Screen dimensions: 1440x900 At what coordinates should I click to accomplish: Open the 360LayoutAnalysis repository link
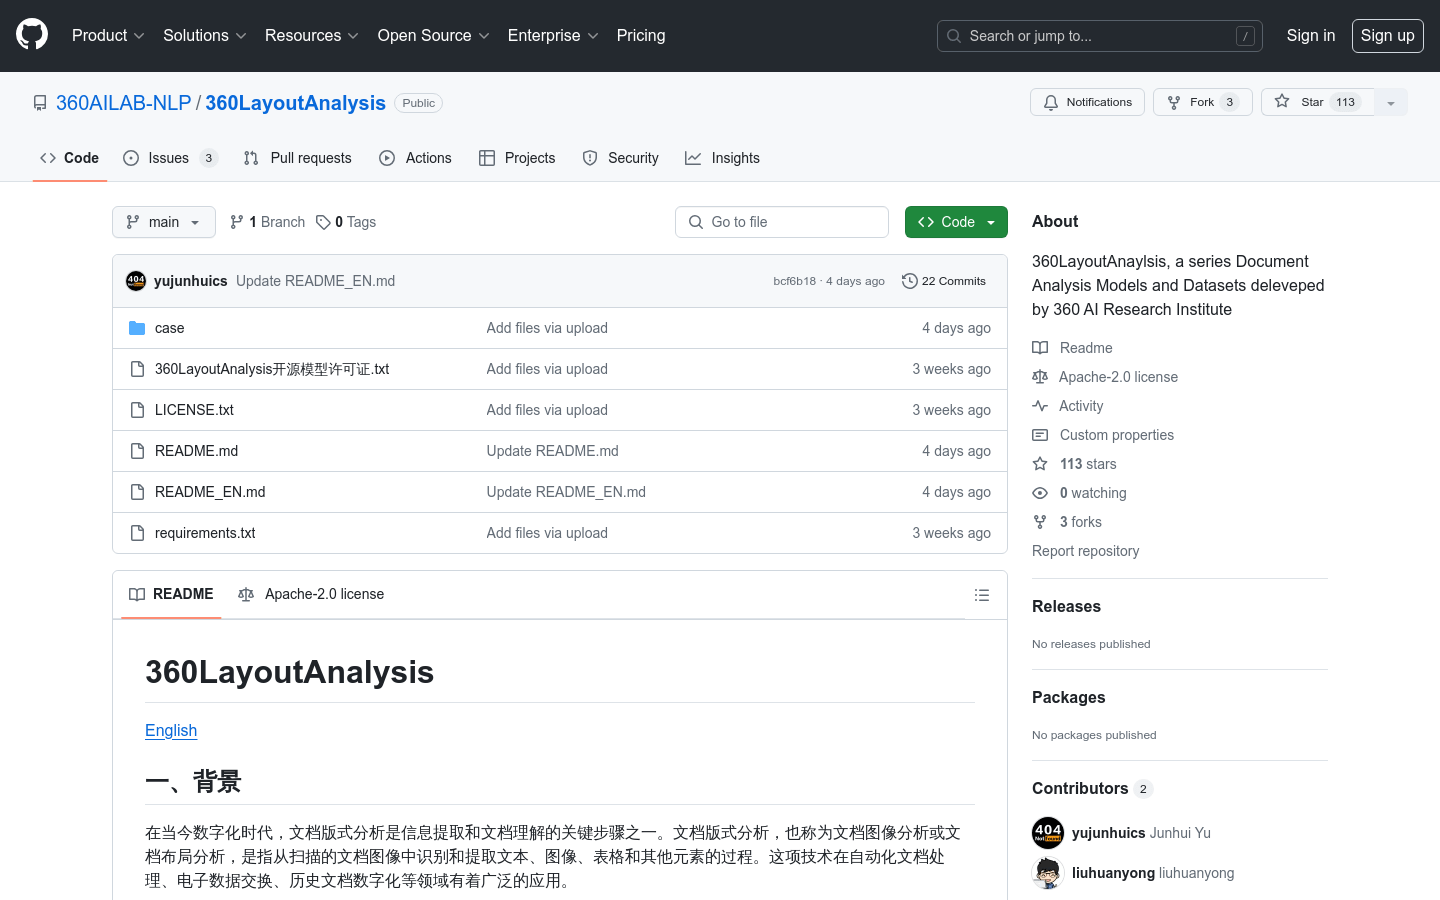[295, 103]
